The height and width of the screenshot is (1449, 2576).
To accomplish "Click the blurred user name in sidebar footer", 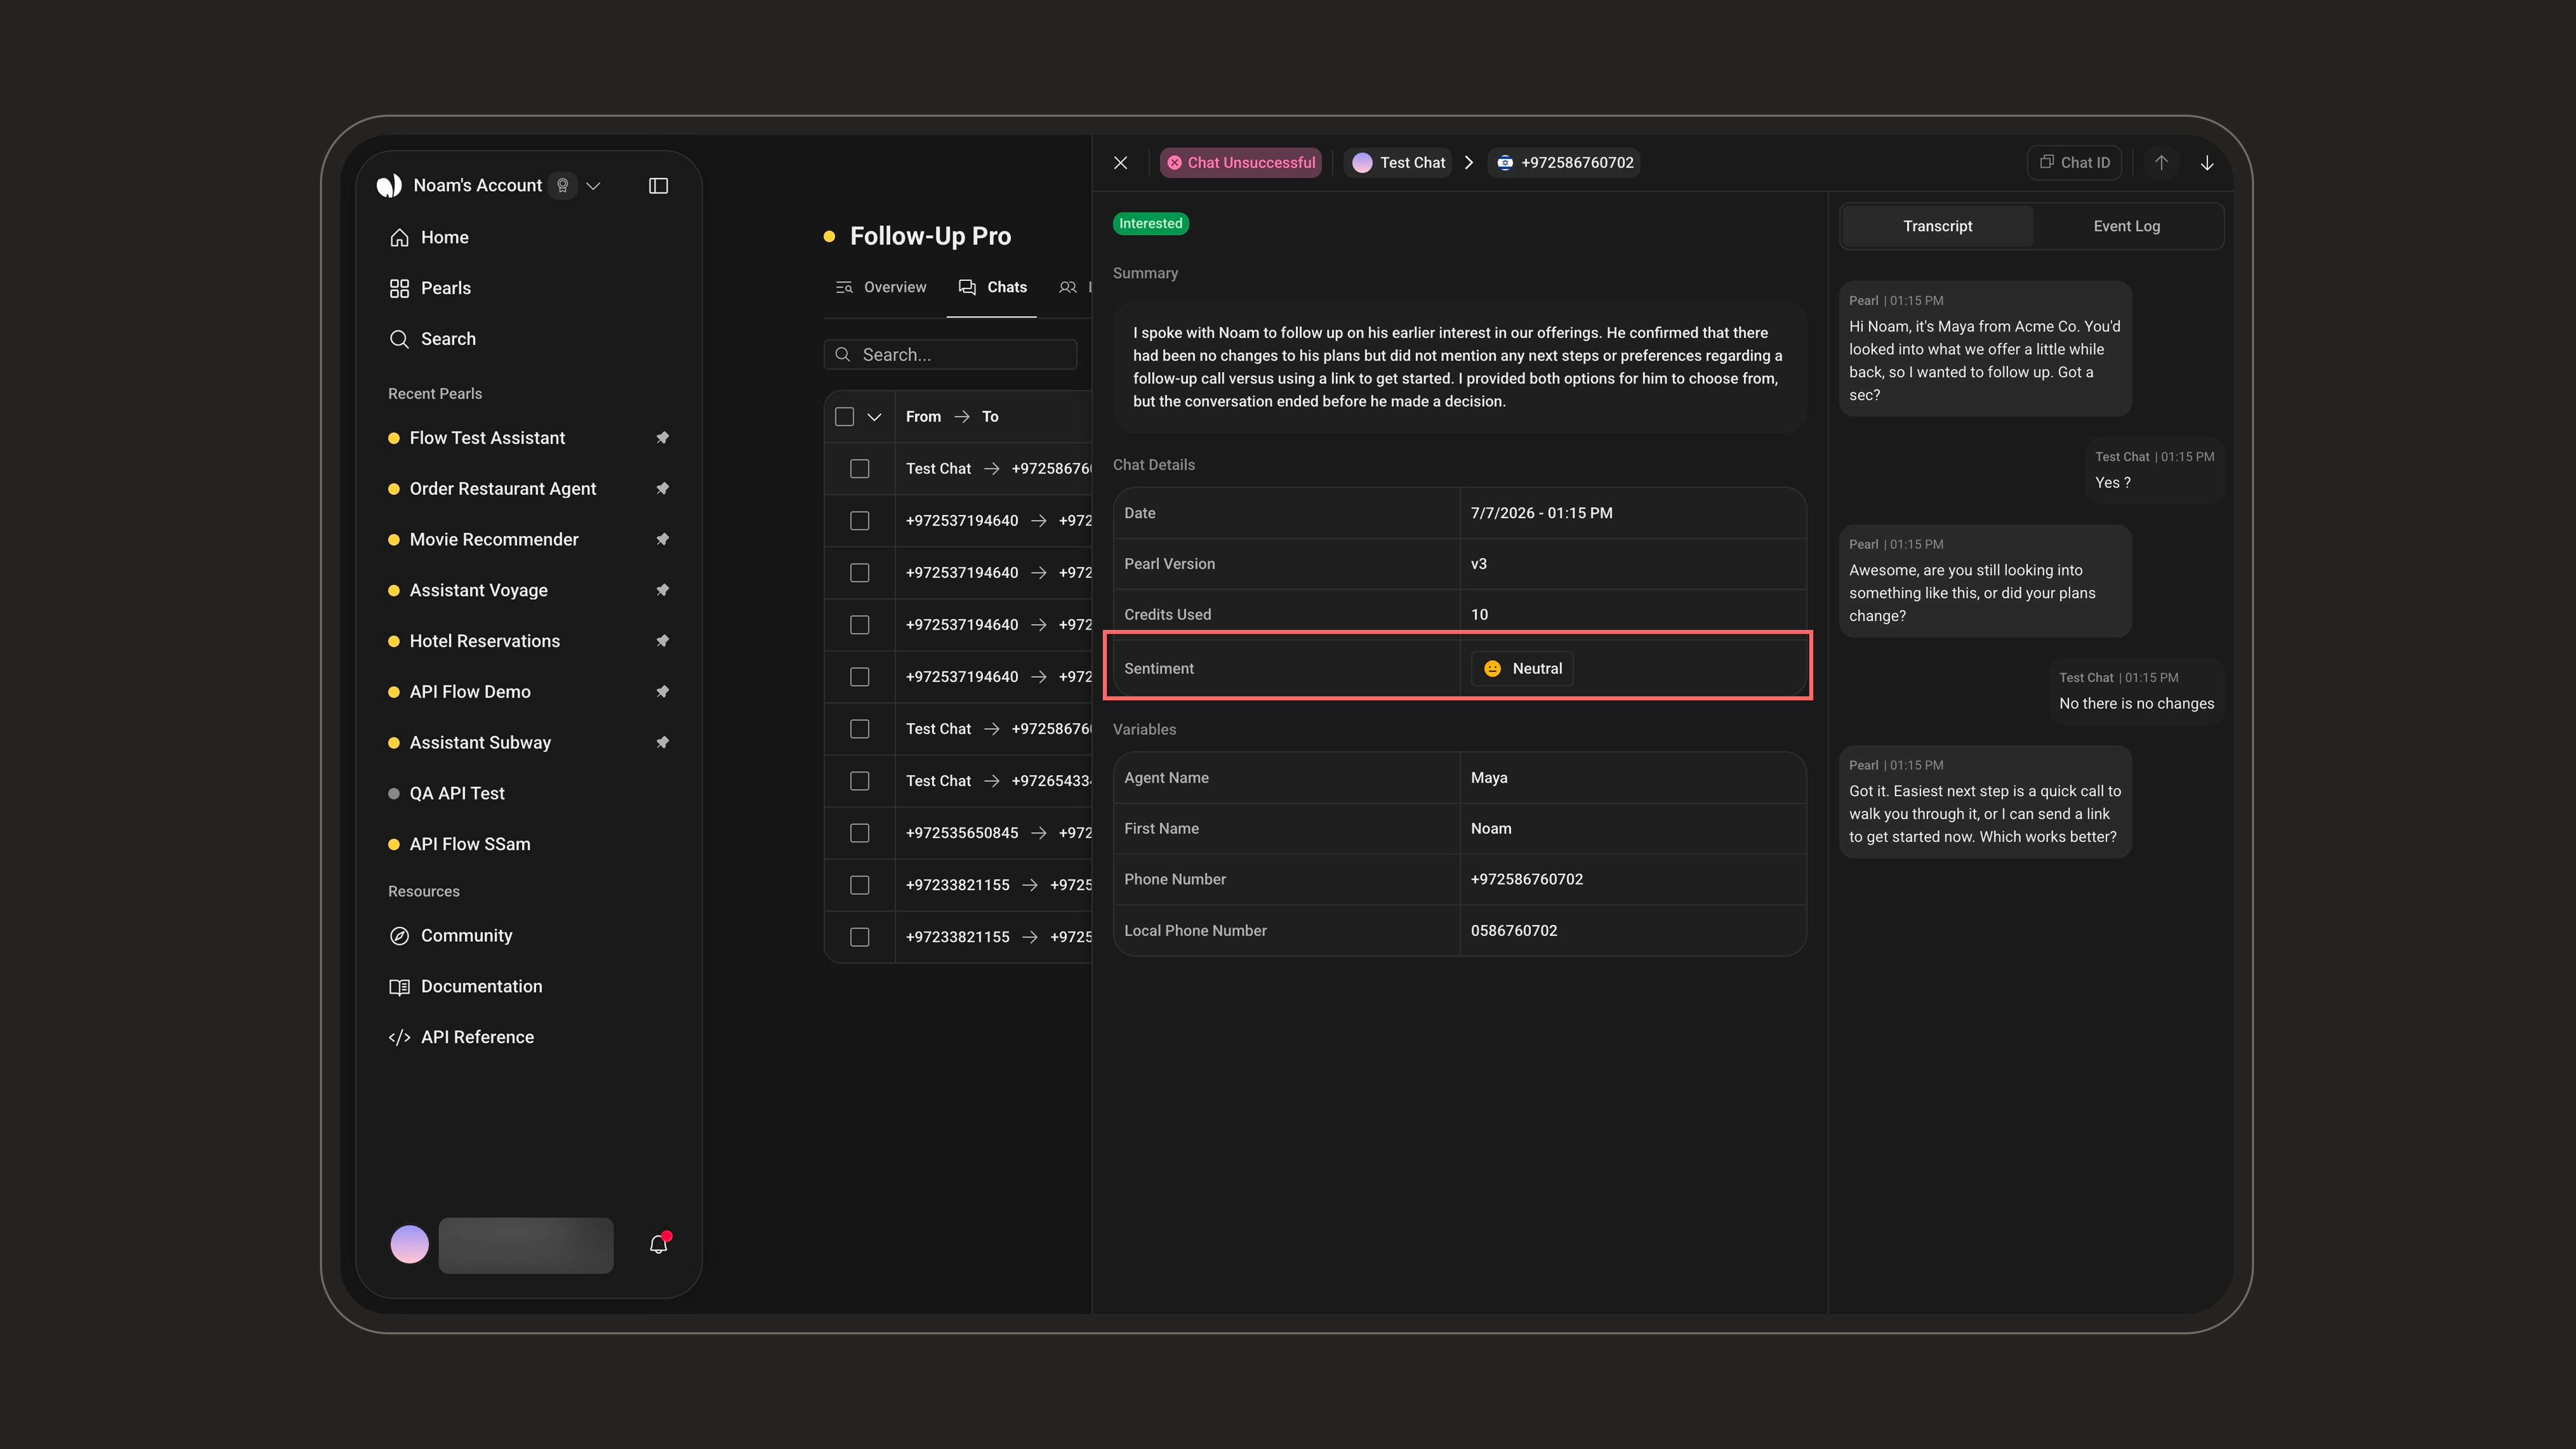I will [526, 1246].
